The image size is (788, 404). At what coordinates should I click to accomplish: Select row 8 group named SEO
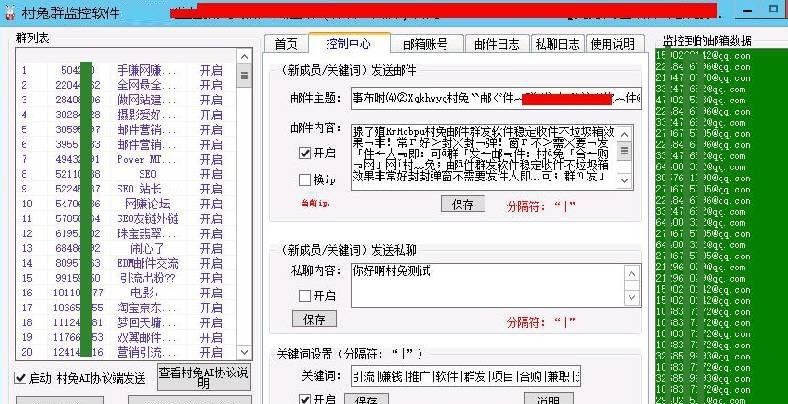(x=127, y=174)
